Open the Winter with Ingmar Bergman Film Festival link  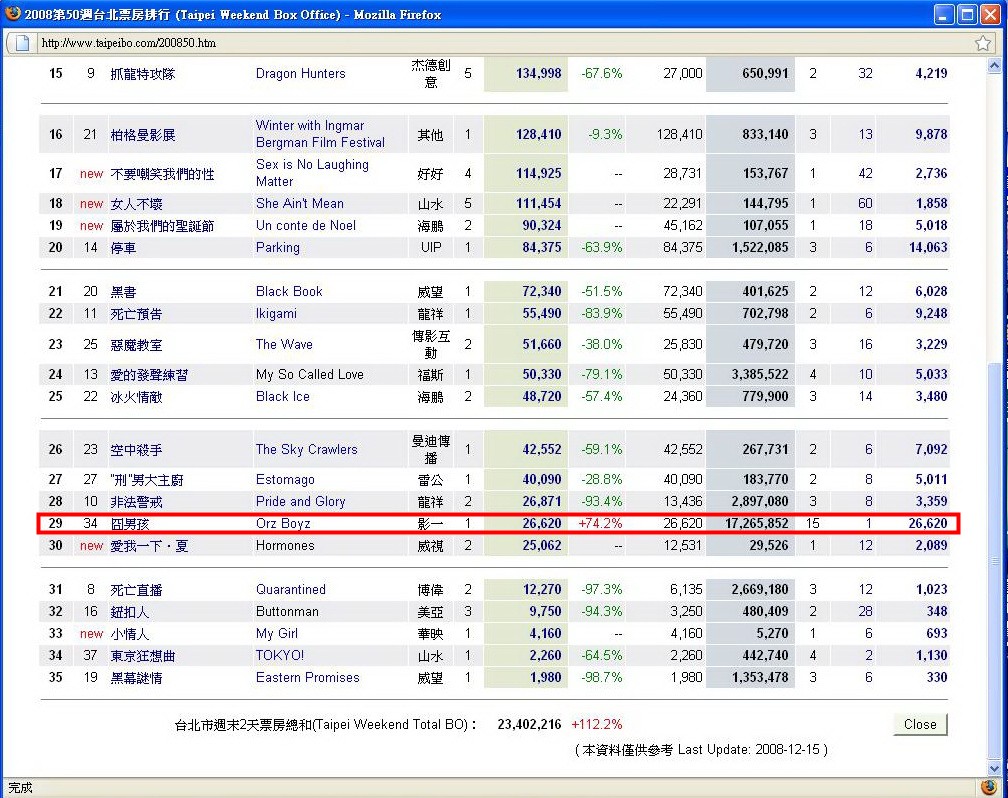pos(320,134)
